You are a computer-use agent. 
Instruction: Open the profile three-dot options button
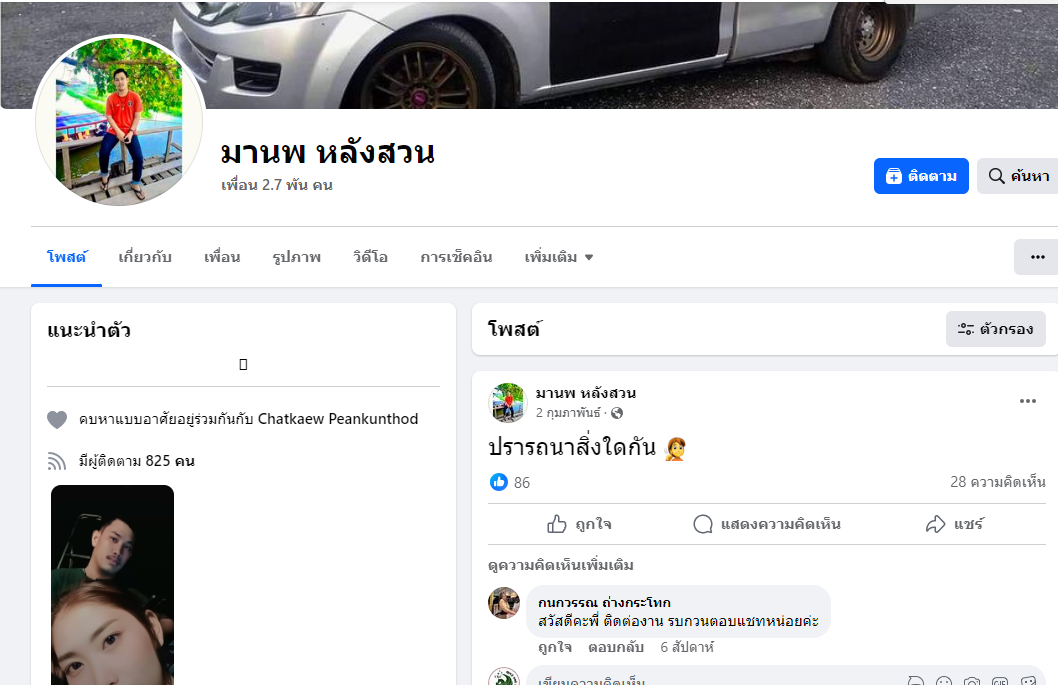click(1037, 257)
